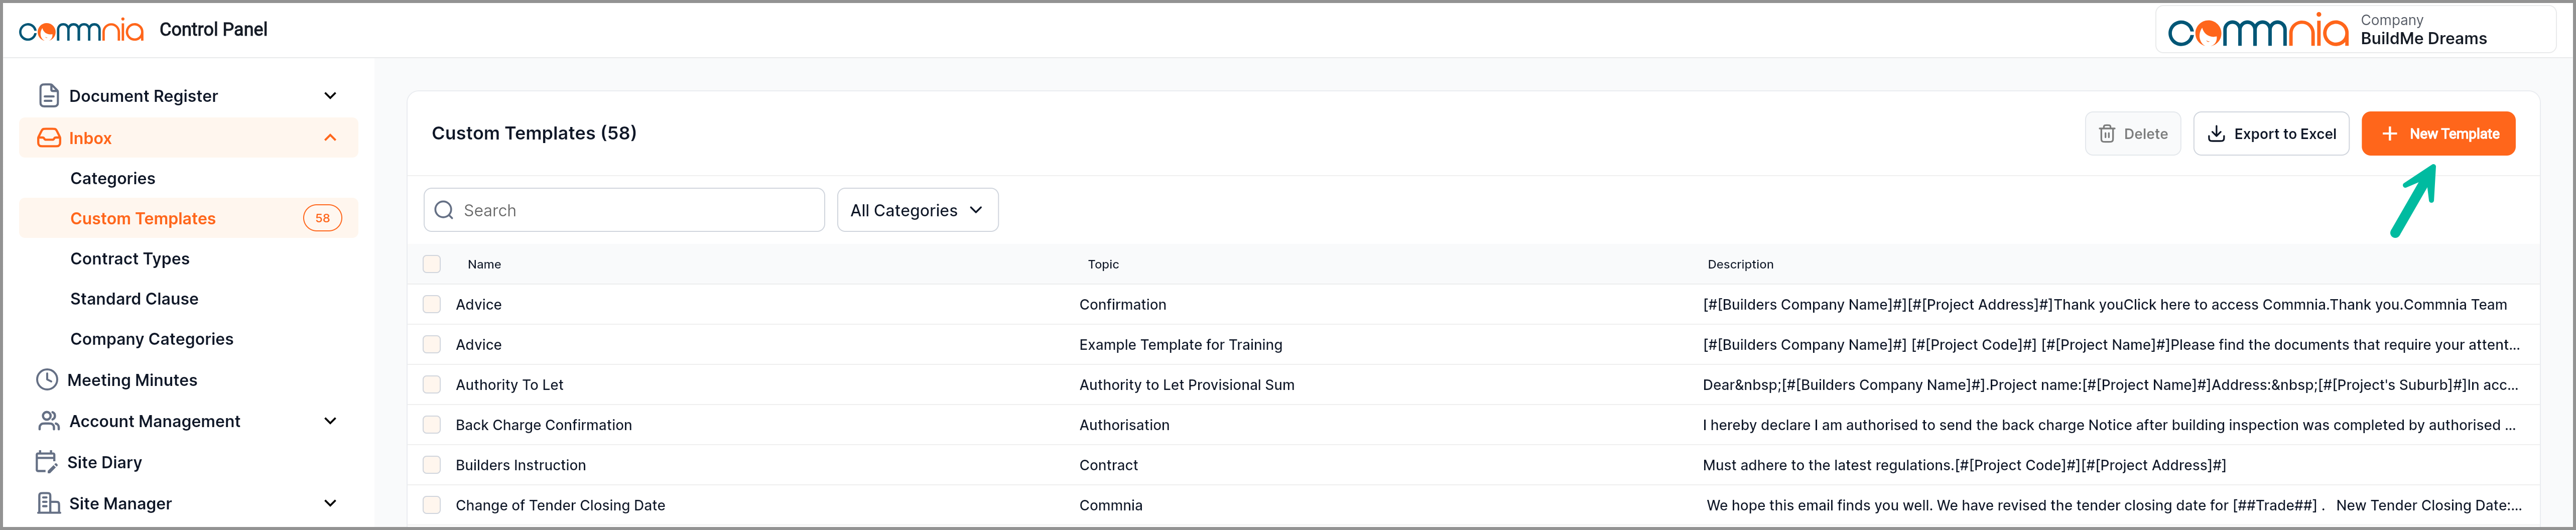Click the Meeting Minutes clock icon
The width and height of the screenshot is (2576, 530).
(x=47, y=380)
